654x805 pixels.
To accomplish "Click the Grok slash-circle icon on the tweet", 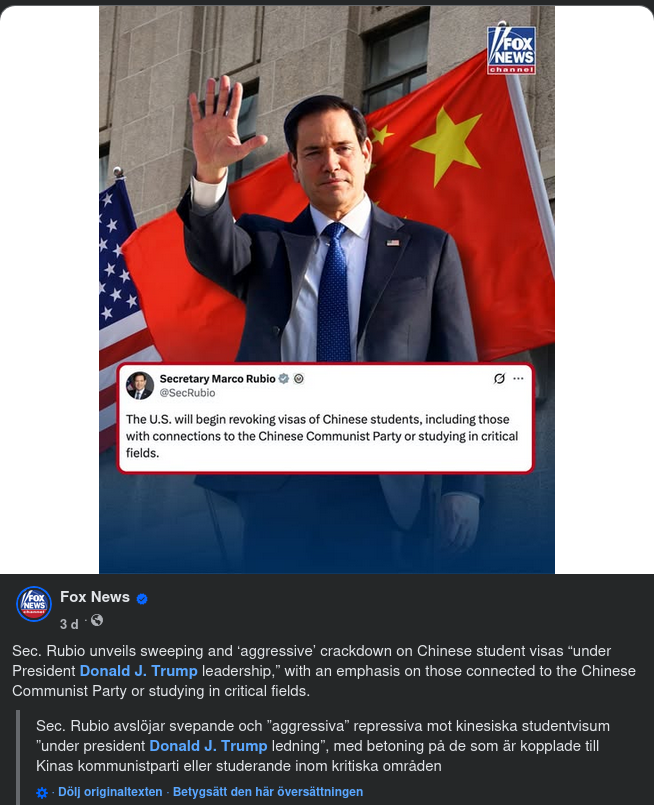I will [x=499, y=378].
